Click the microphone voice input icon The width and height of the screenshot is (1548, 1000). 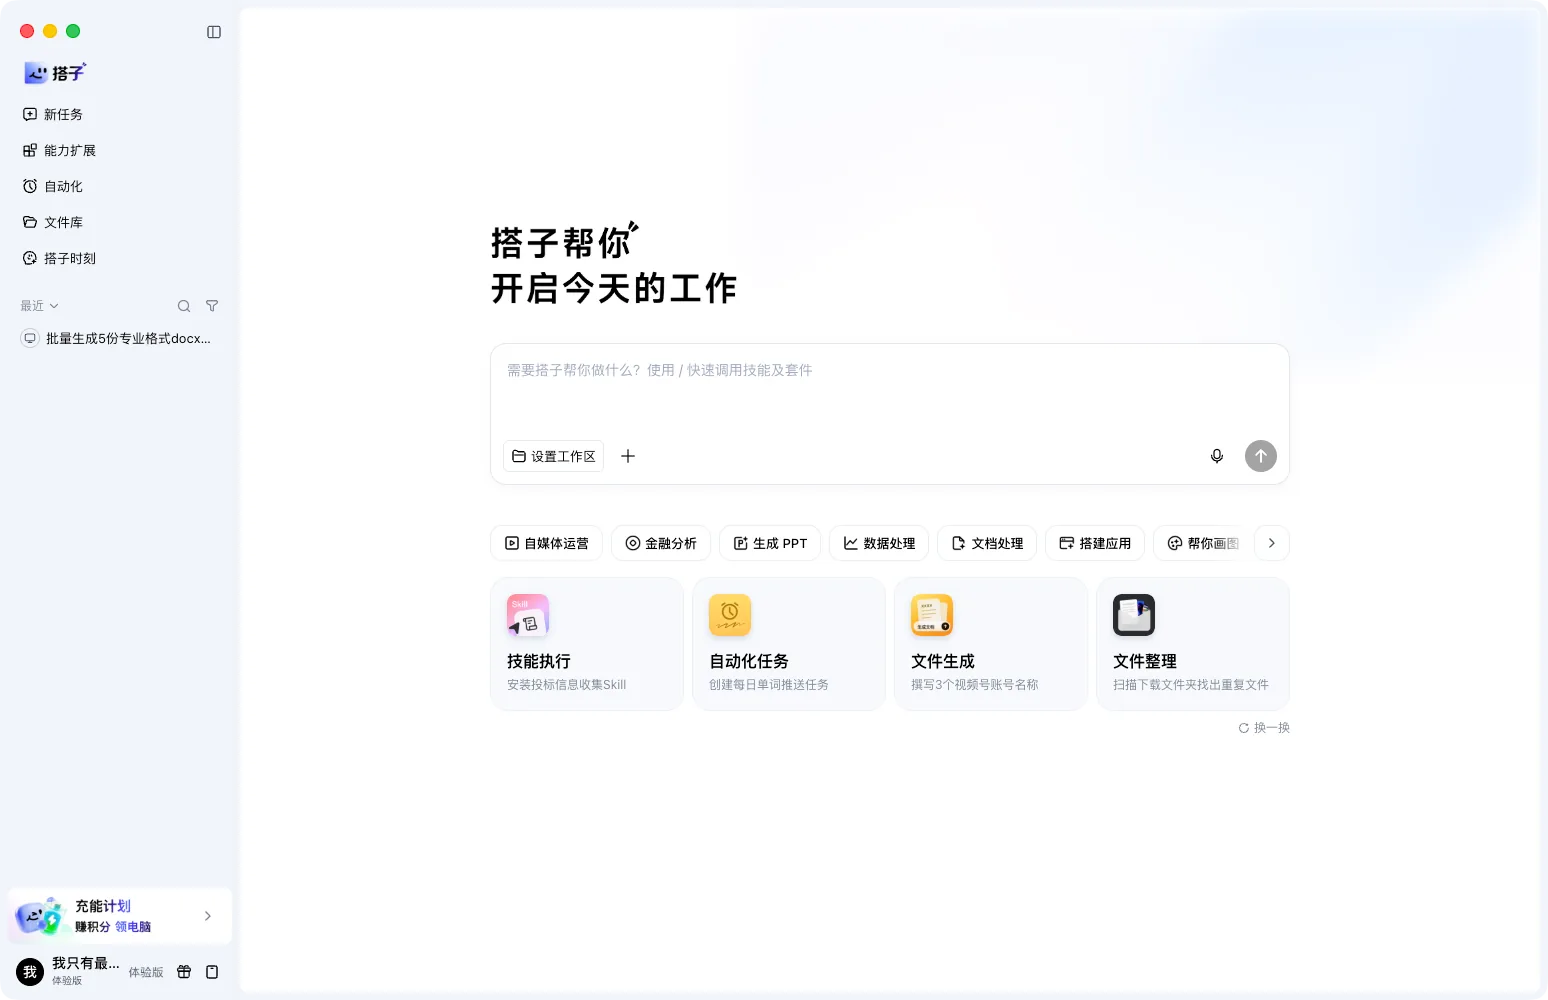click(x=1217, y=456)
